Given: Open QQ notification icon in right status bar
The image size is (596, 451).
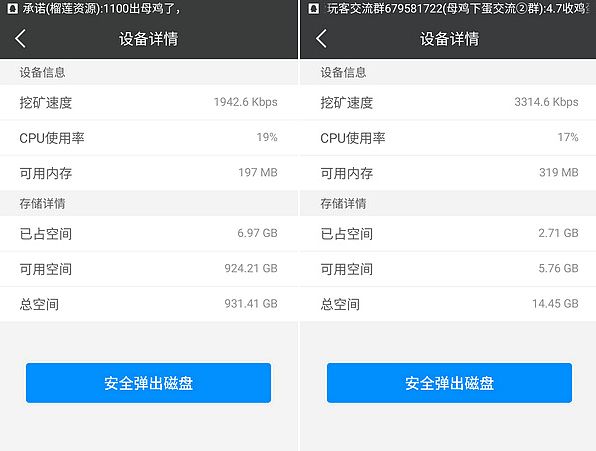Looking at the screenshot, I should [x=314, y=8].
